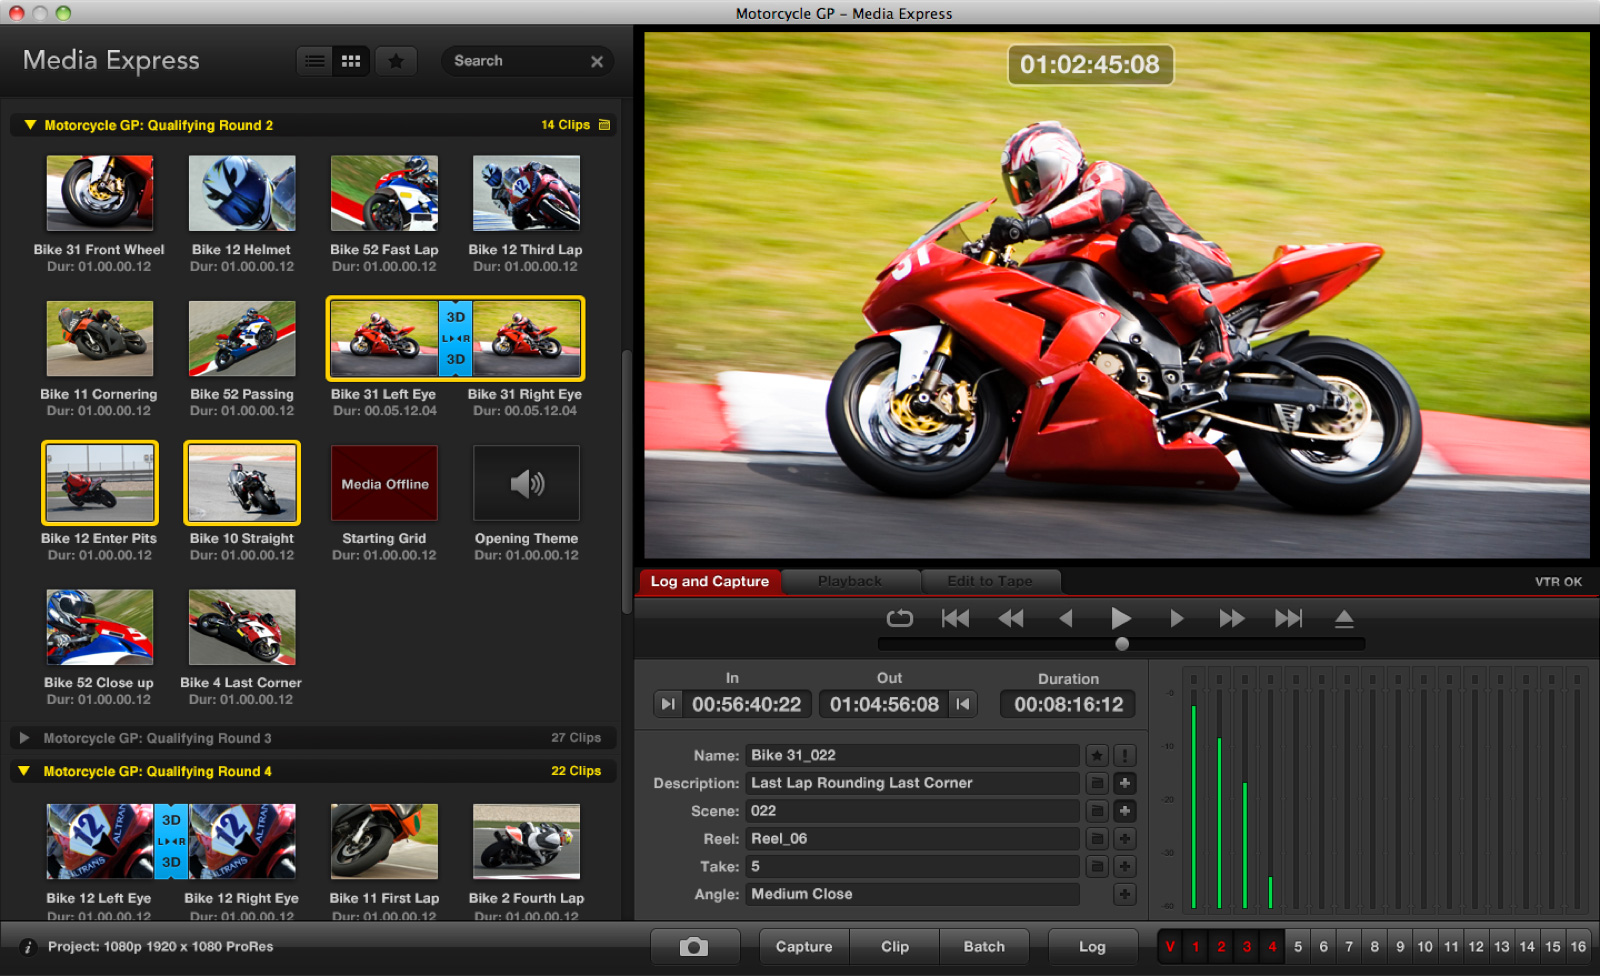Click the eject deck icon
Viewport: 1600px width, 976px height.
click(1345, 618)
